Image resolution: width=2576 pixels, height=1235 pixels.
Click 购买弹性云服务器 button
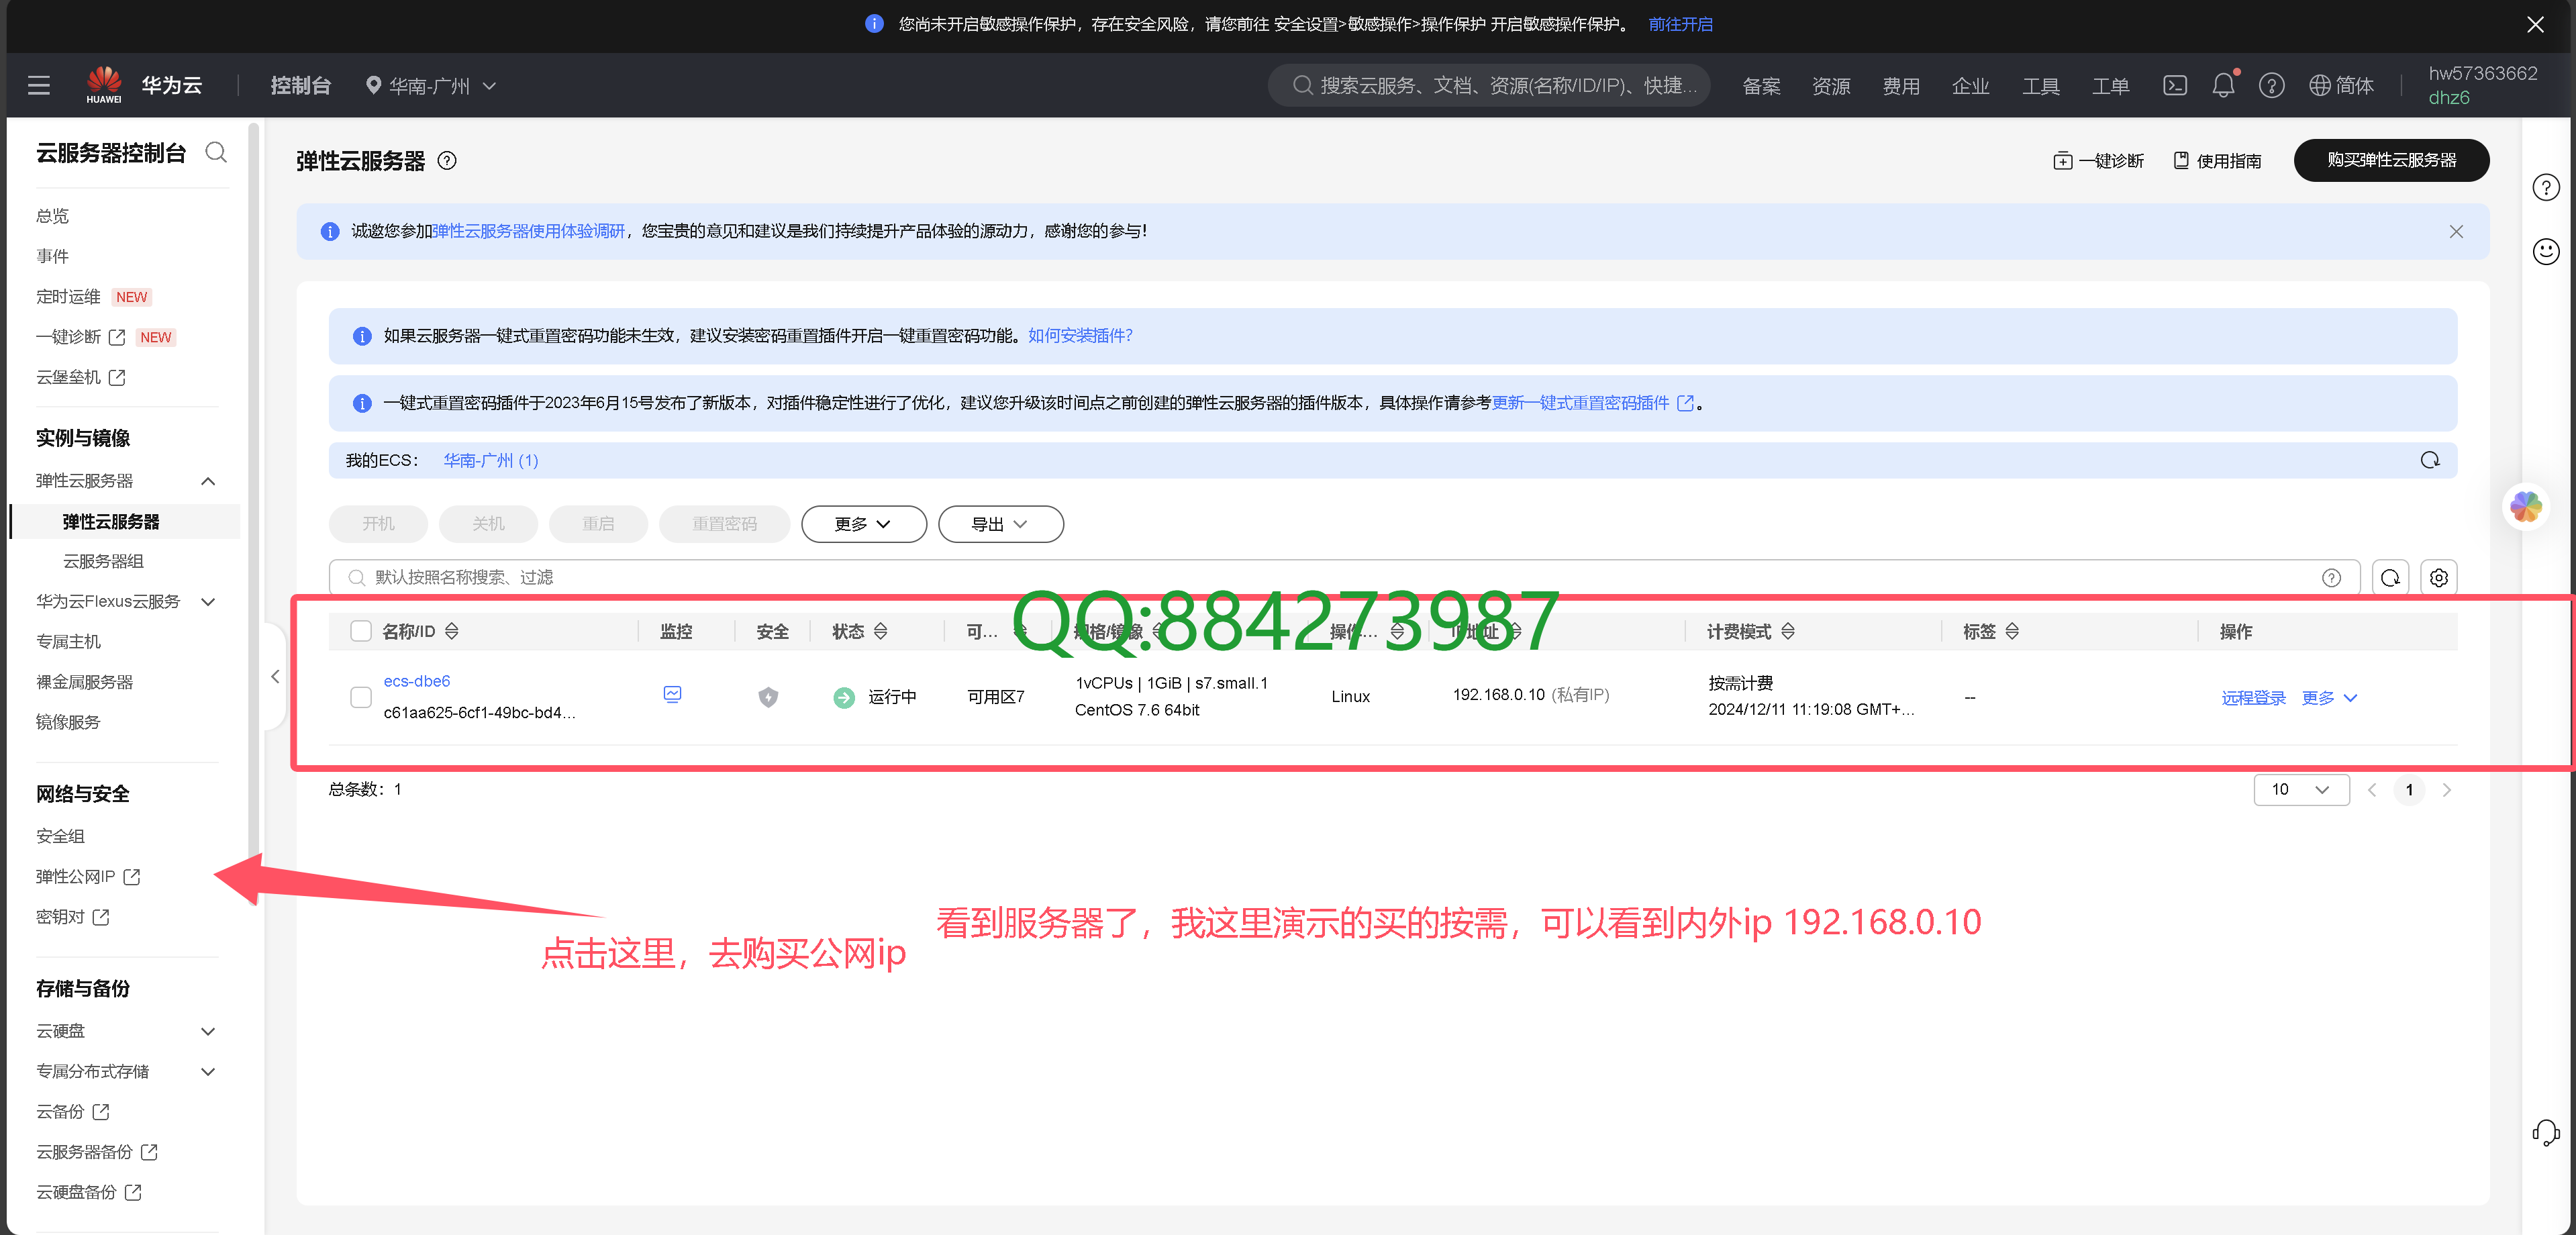pyautogui.click(x=2390, y=160)
